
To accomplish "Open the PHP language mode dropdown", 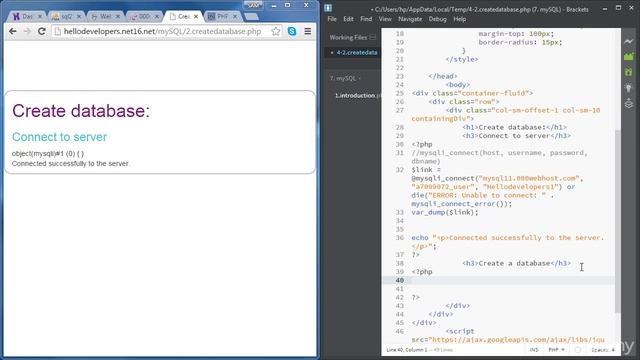I will point(556,350).
